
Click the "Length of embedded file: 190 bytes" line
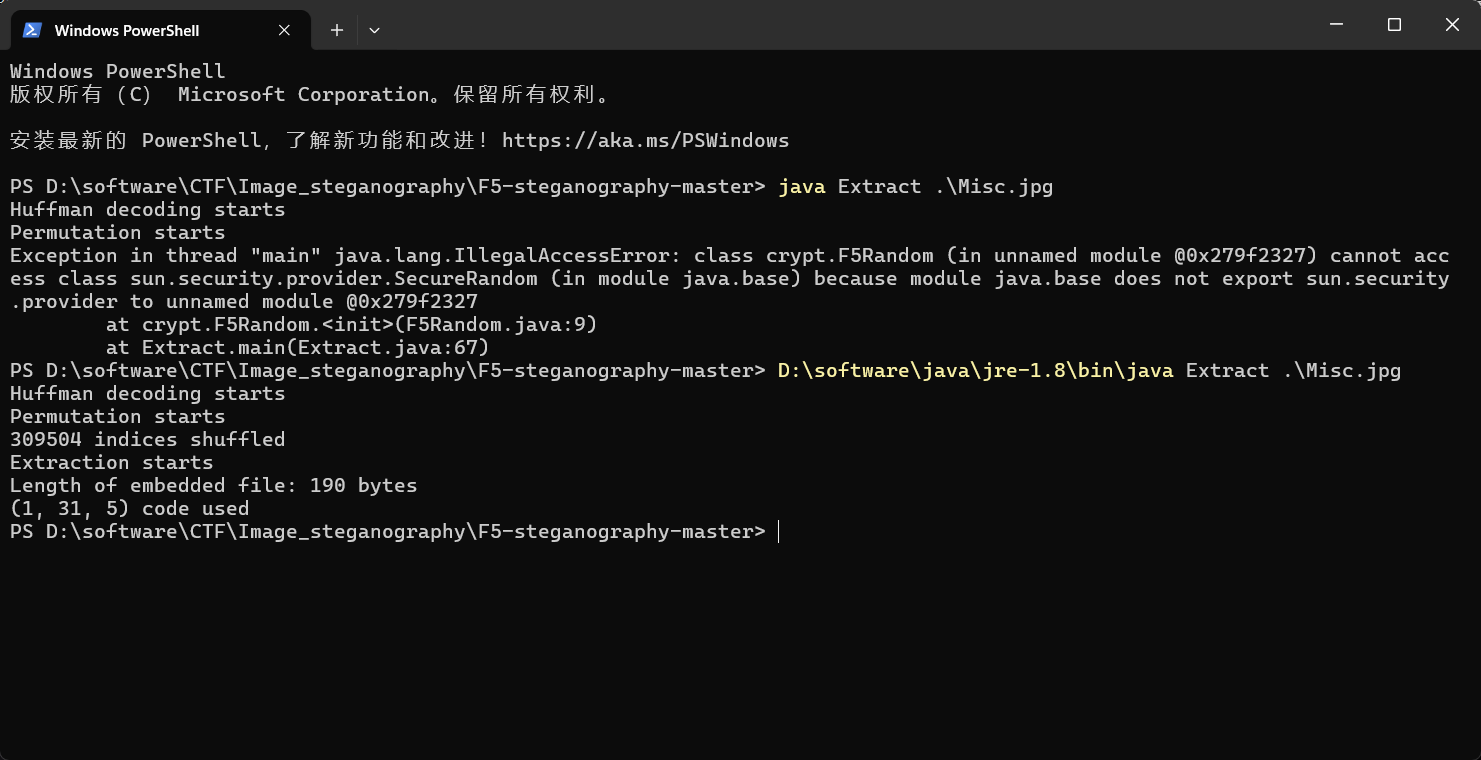[214, 486]
